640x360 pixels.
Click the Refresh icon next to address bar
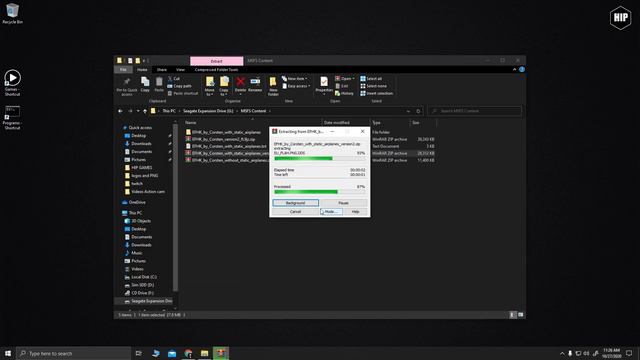(418, 111)
